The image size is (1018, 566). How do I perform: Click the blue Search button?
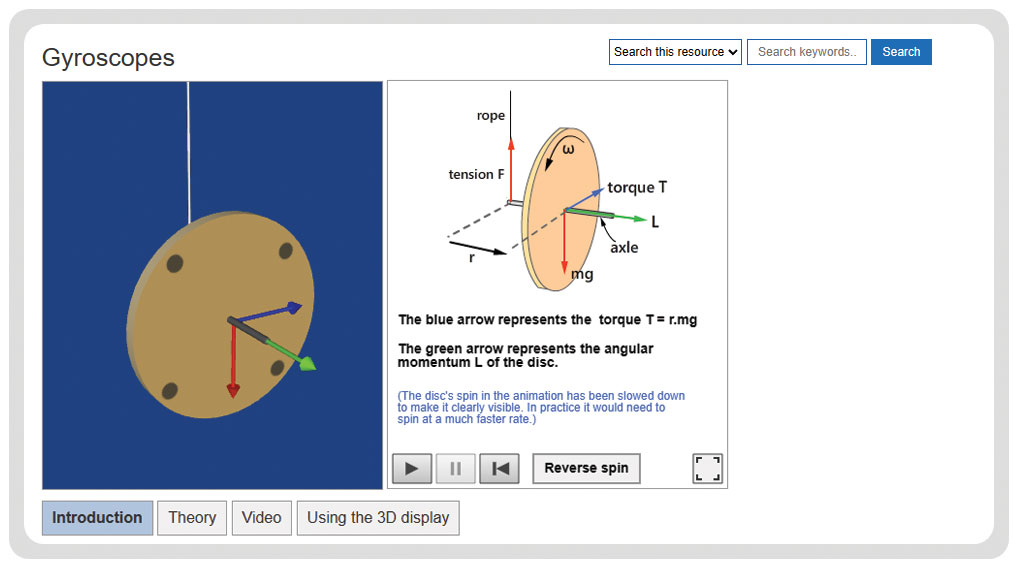(x=901, y=52)
